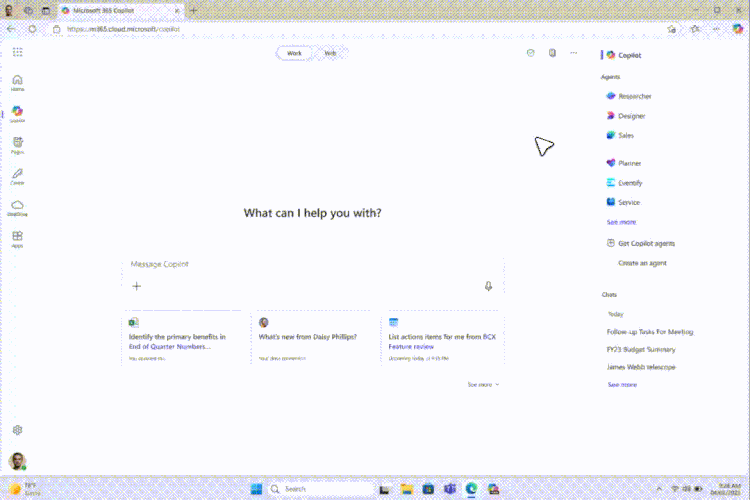Viewport: 750px width, 500px height.
Task: Show hidden system tray icons chevron
Action: [659, 489]
